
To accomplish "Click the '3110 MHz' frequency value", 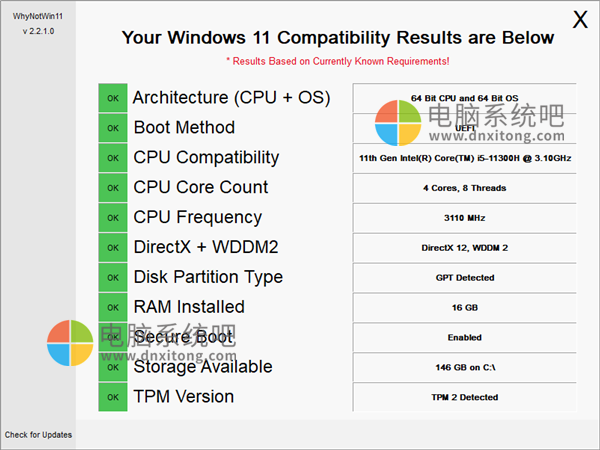I will [x=464, y=218].
